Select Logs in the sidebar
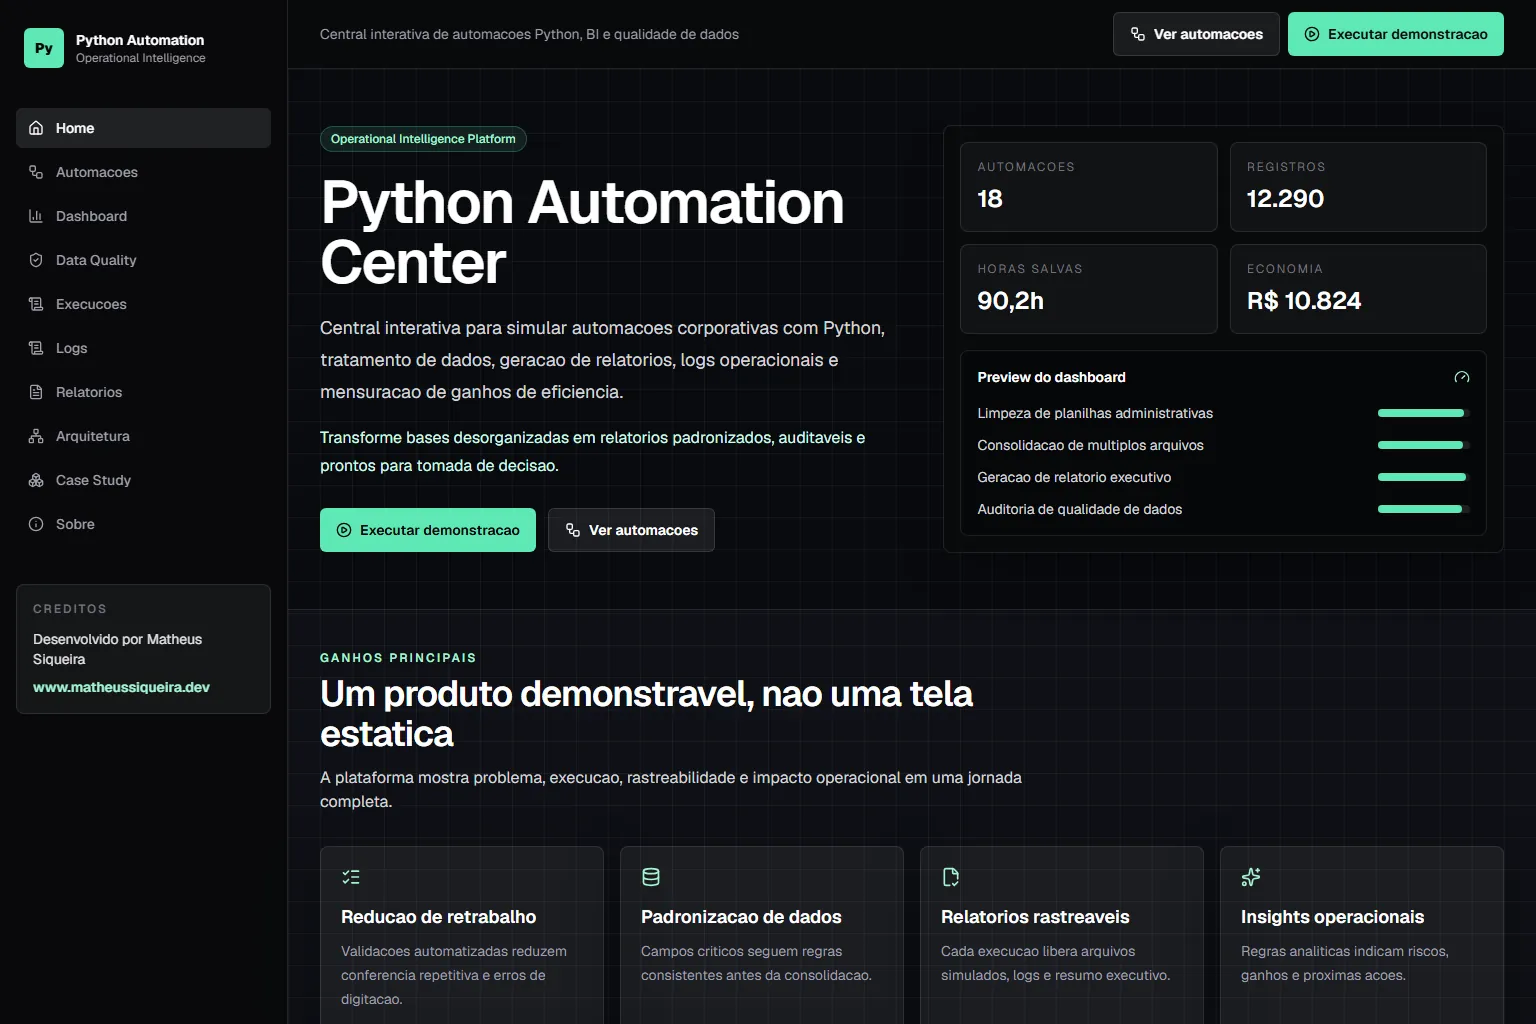 coord(143,348)
